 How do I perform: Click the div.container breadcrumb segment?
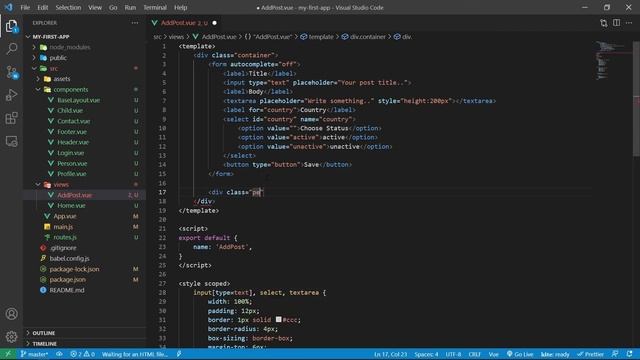tap(363, 37)
